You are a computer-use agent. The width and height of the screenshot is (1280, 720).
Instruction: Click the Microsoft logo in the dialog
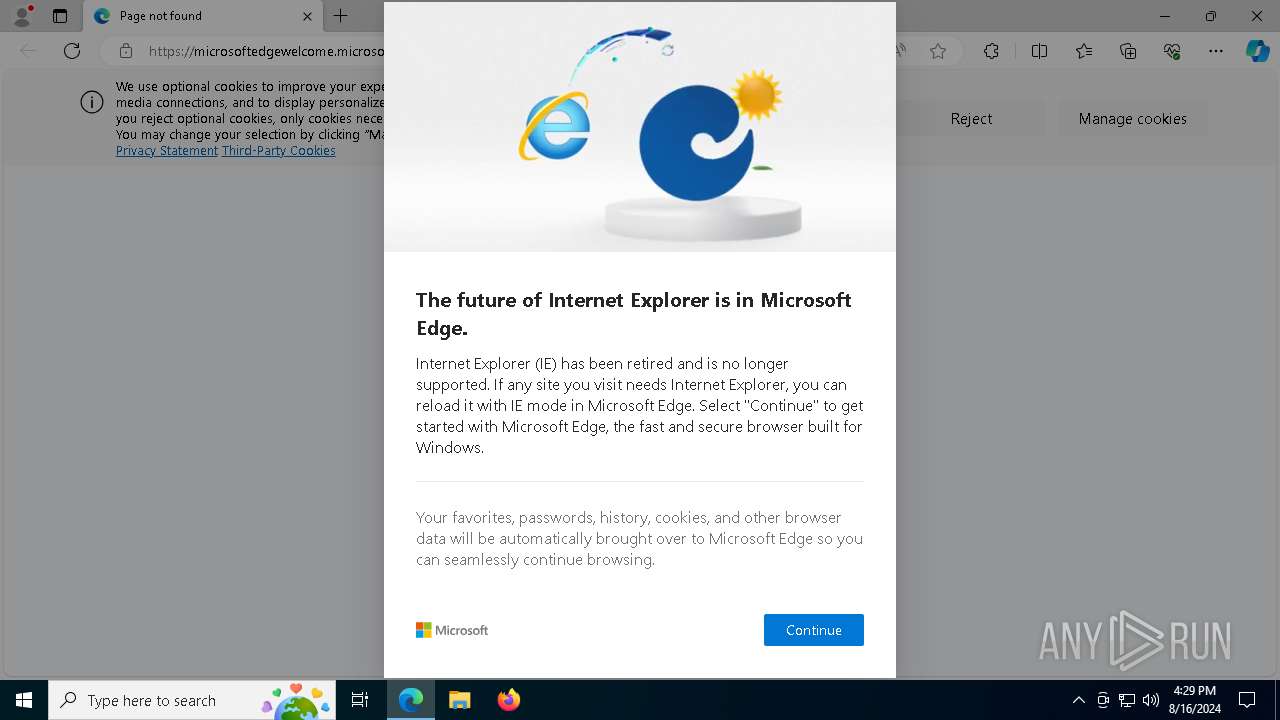point(452,630)
